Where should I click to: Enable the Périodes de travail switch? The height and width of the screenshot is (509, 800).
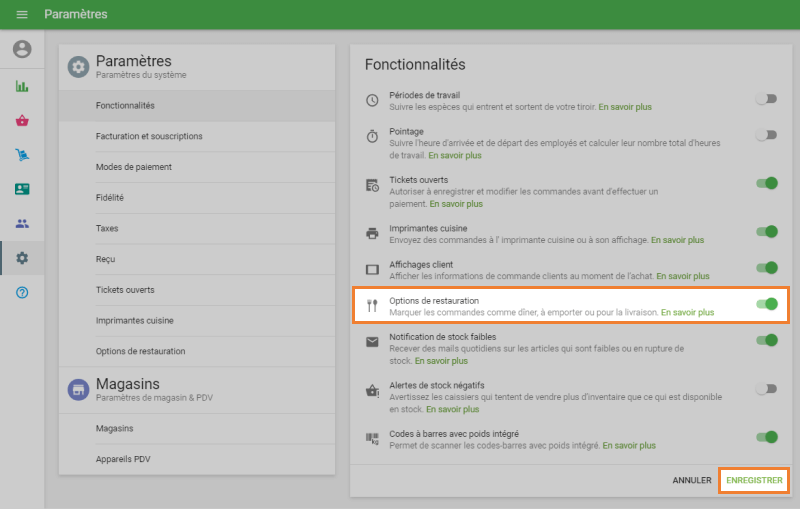coord(766,99)
